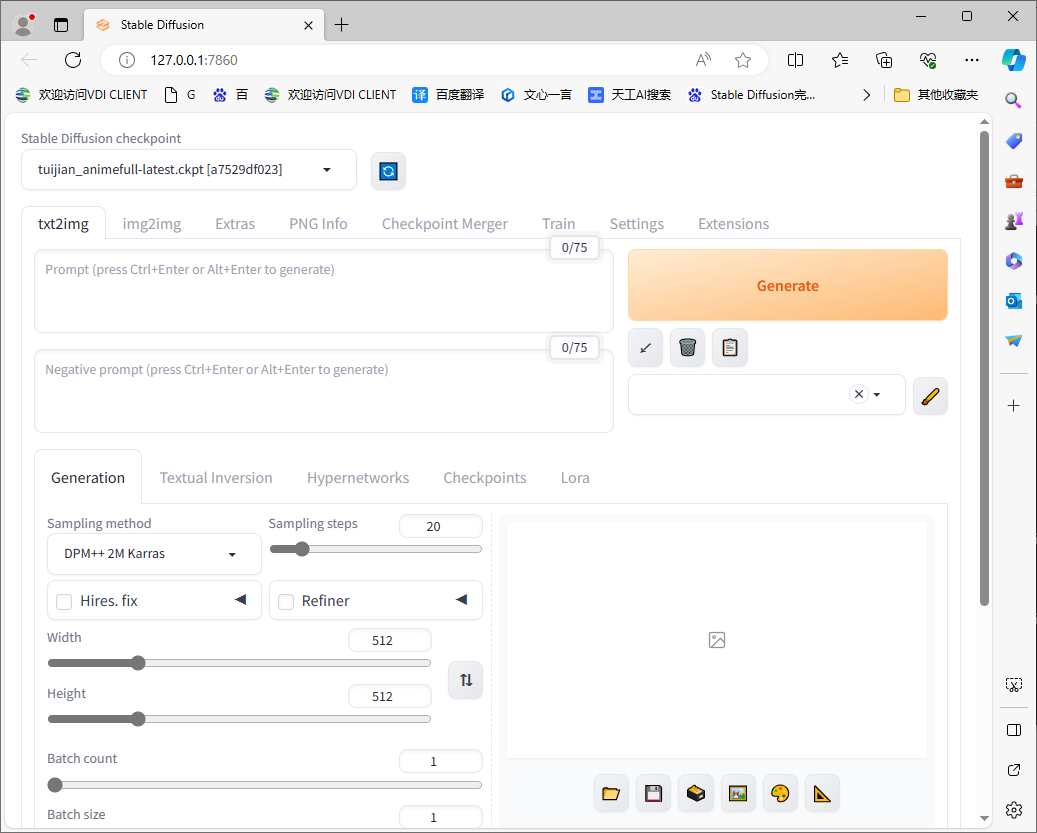Screen dimensions: 1037x833
Task: Expand the Hires. fix section arrow
Action: click(x=240, y=600)
